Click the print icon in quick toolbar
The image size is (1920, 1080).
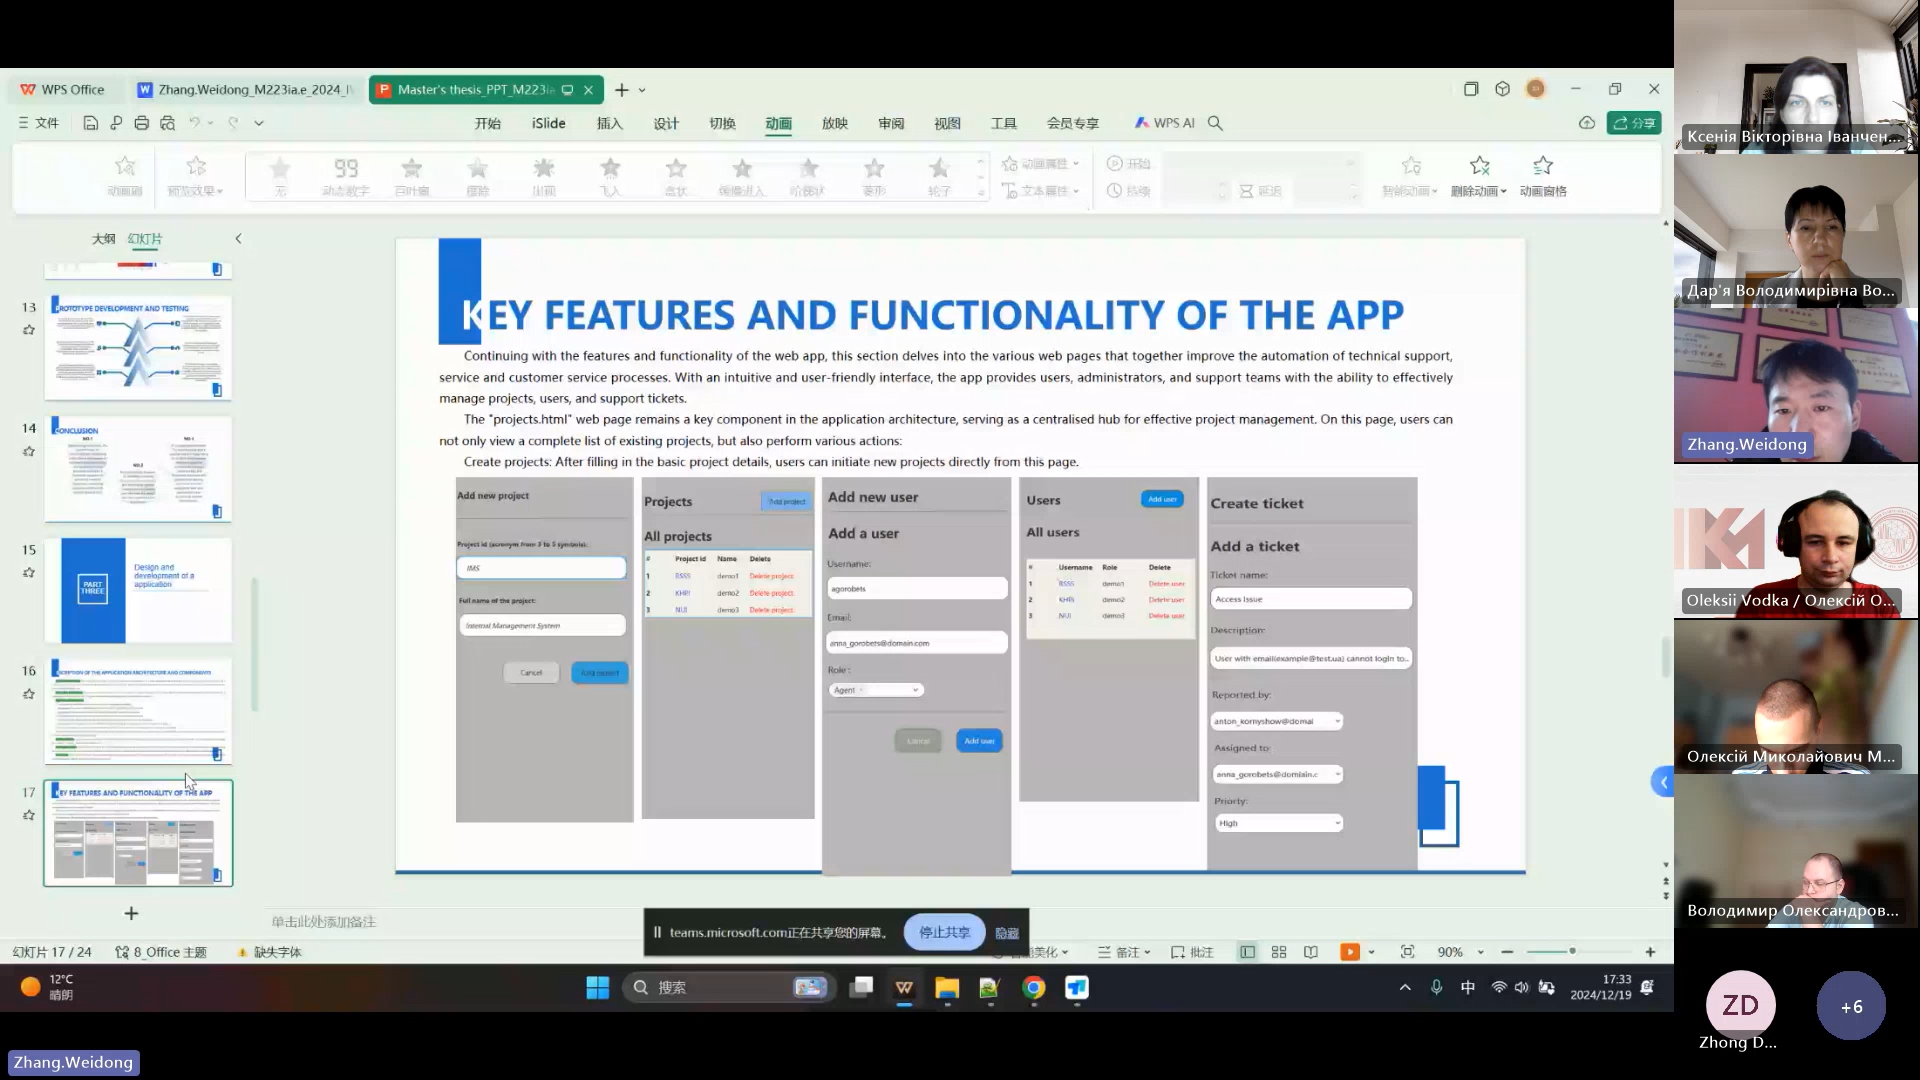141,123
